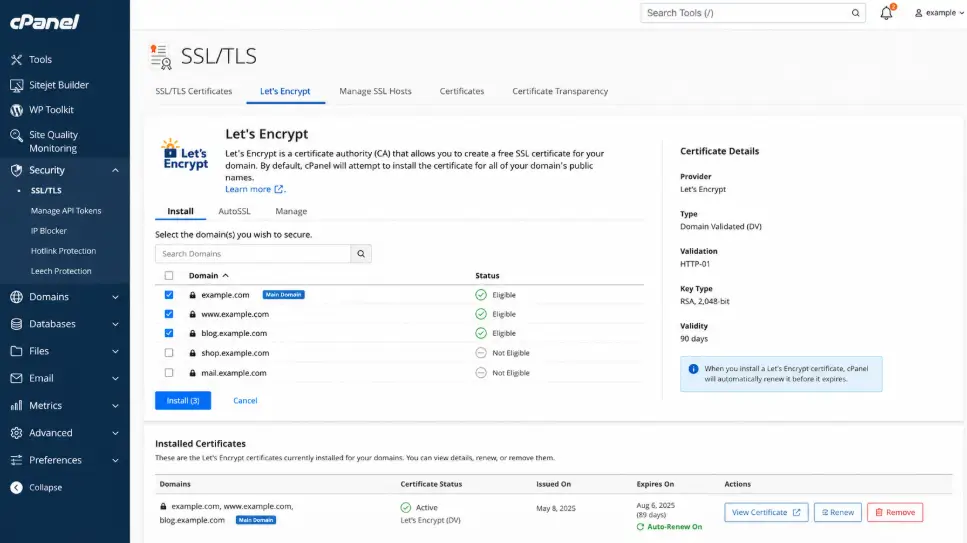Open Certificate Transparency tab

(x=560, y=91)
